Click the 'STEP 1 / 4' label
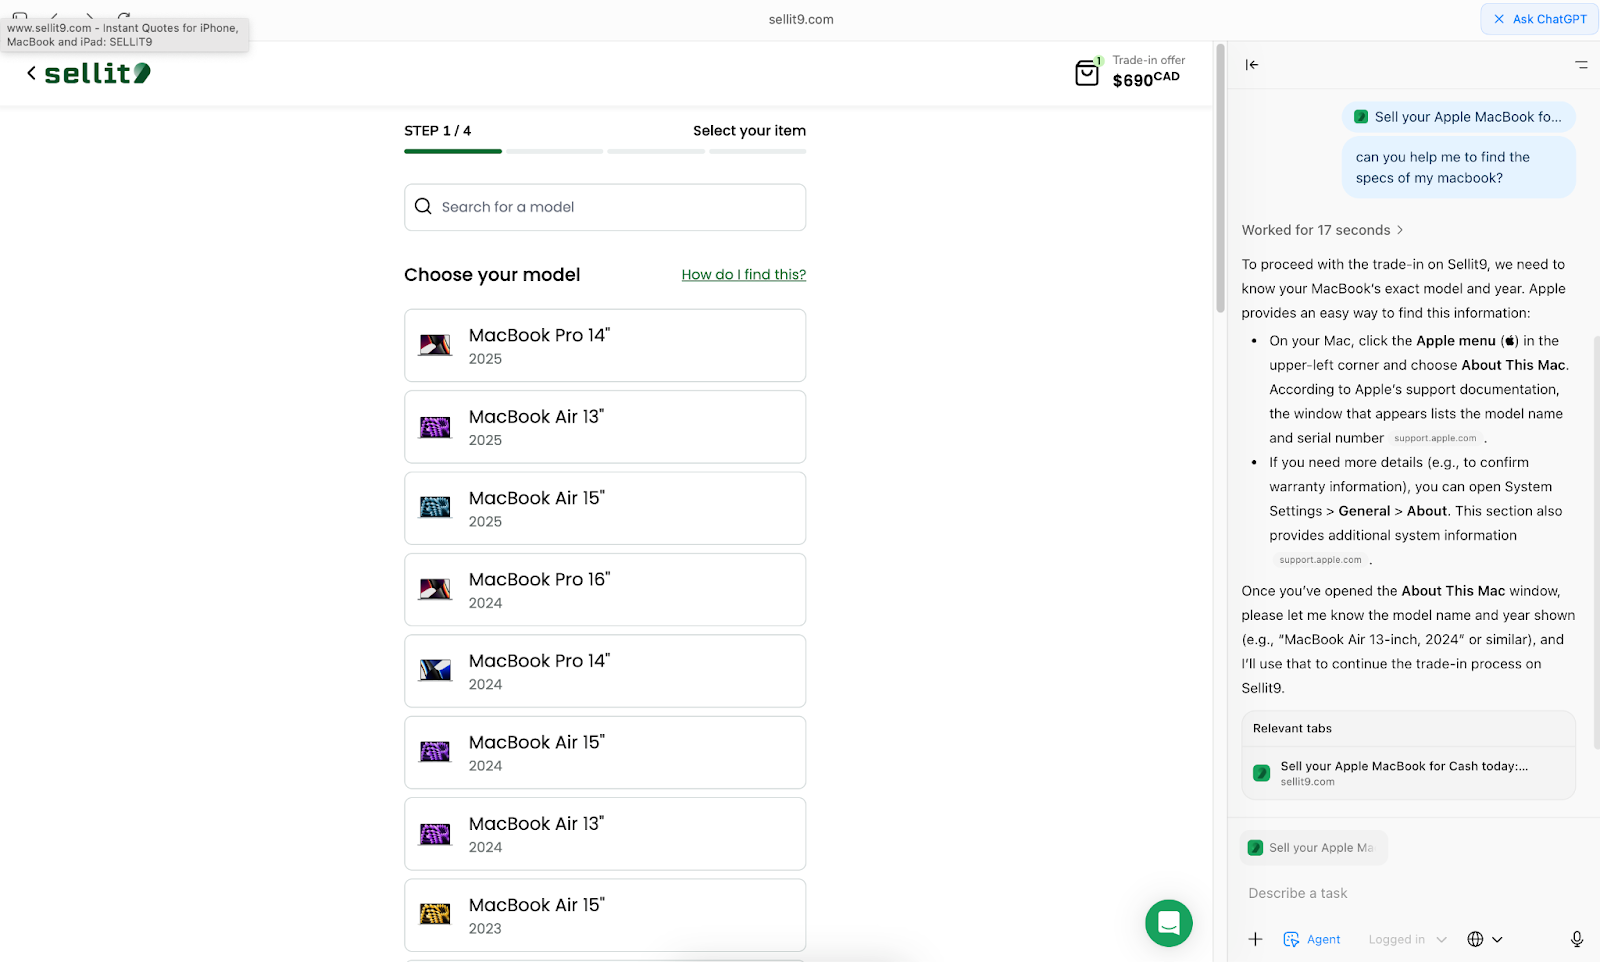This screenshot has height=962, width=1600. click(438, 131)
